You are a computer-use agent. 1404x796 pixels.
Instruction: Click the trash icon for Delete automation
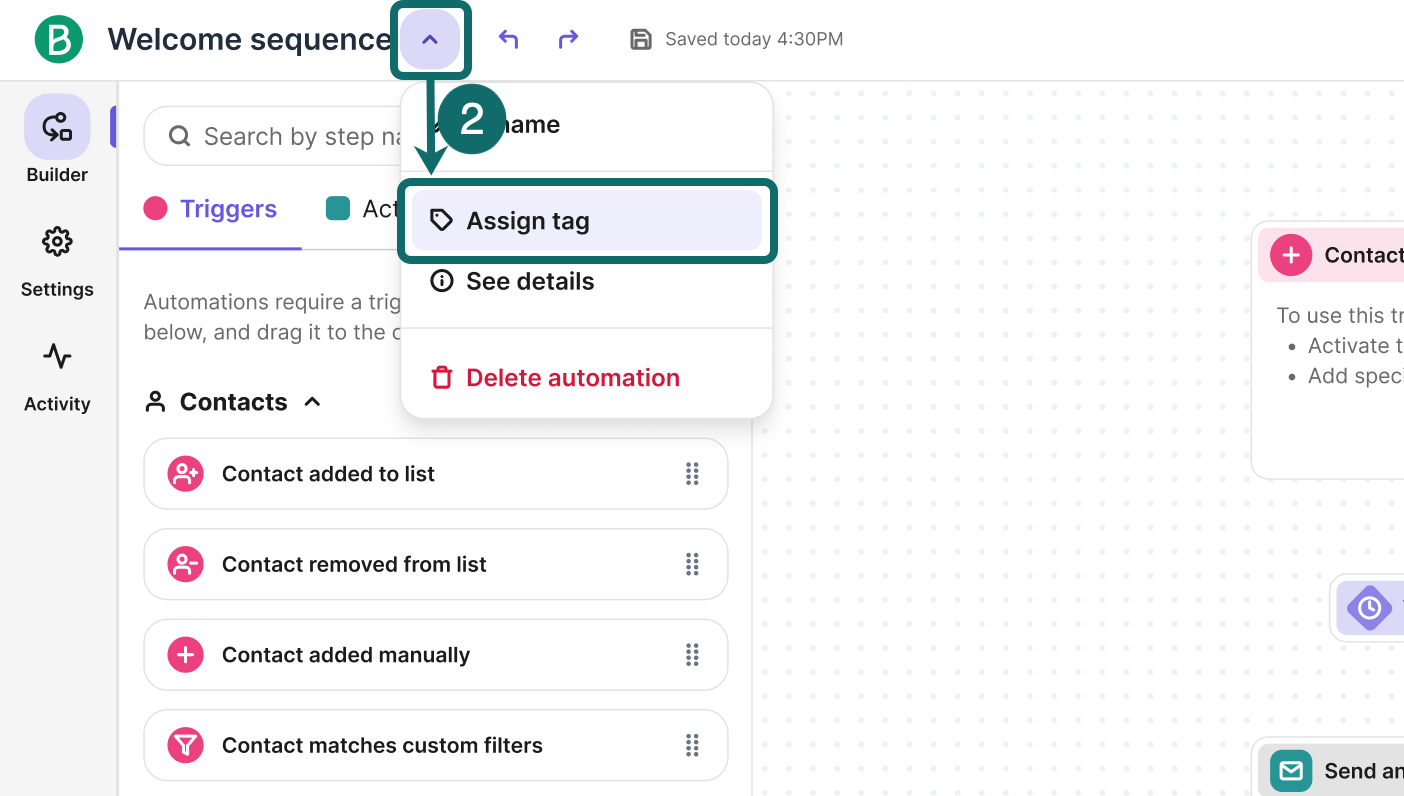click(441, 378)
